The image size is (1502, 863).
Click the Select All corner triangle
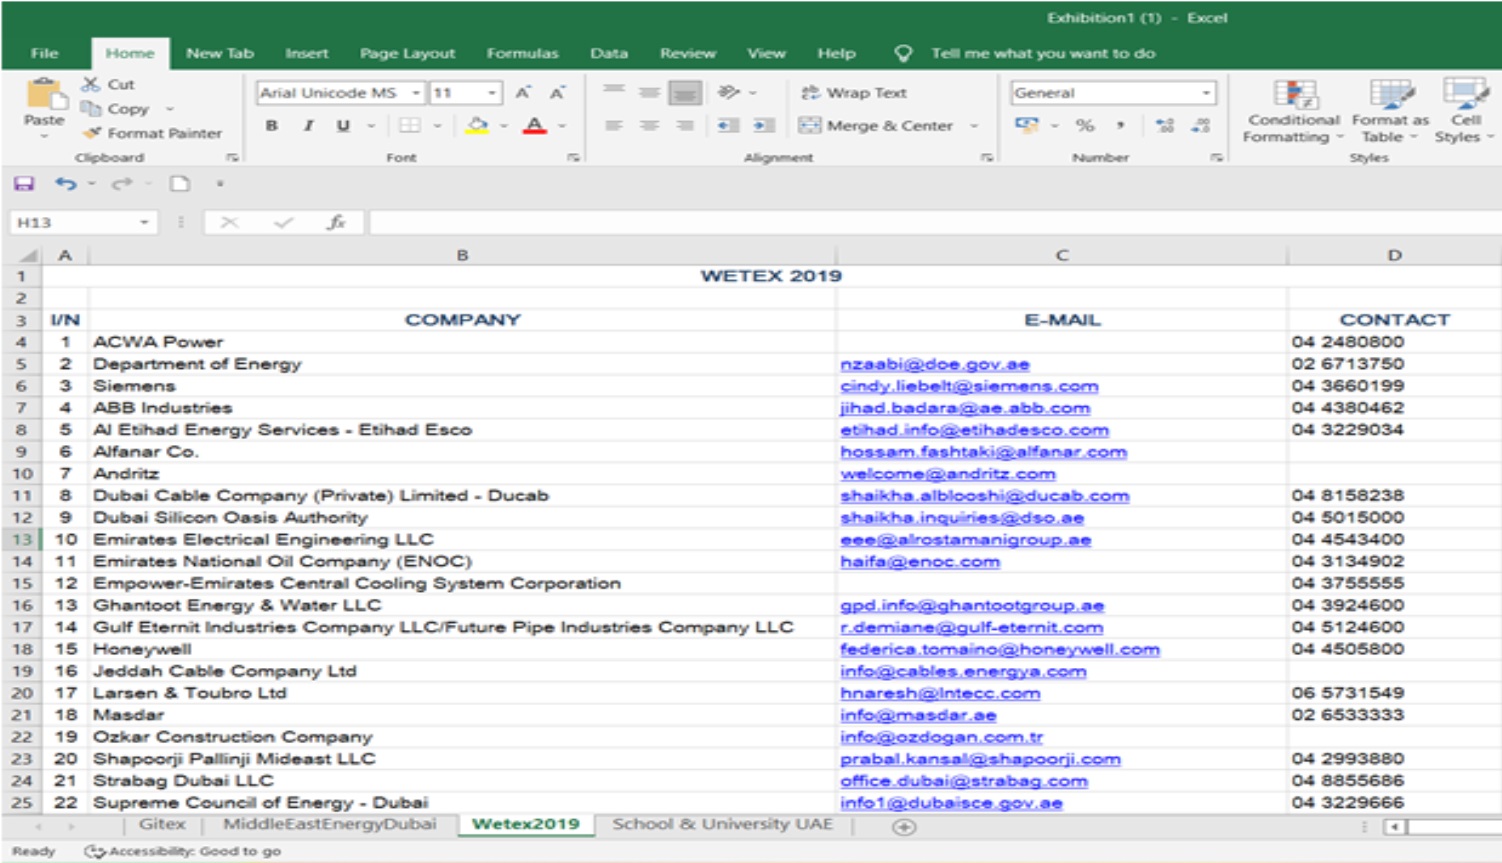(28, 255)
